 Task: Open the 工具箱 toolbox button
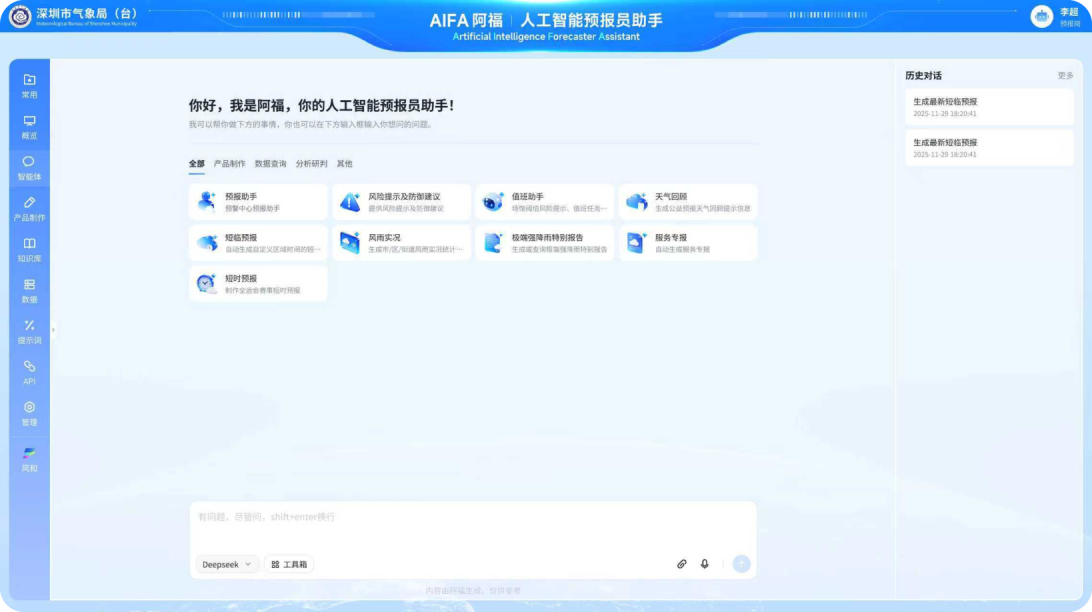pyautogui.click(x=289, y=564)
